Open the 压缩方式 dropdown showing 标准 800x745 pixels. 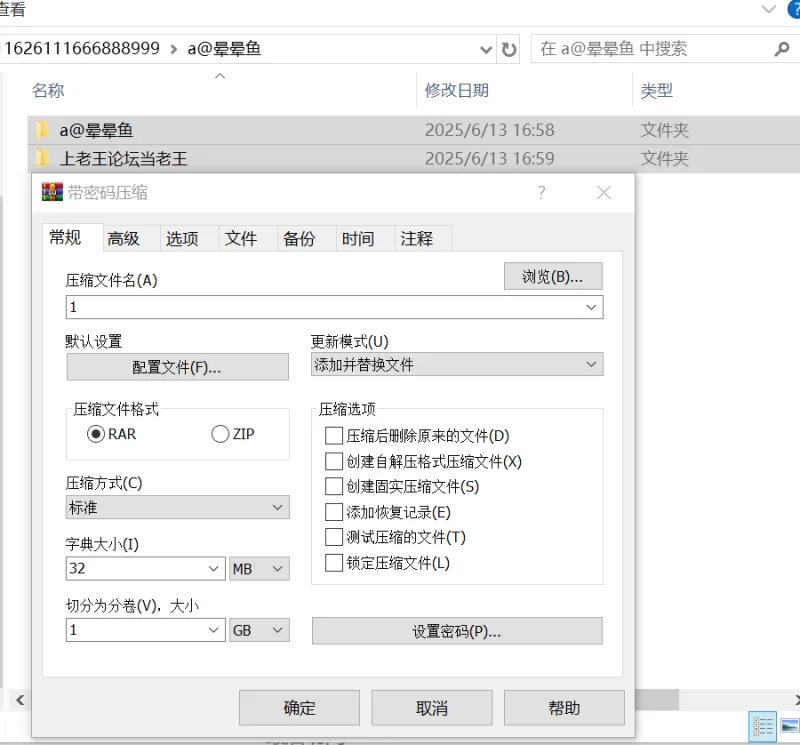[x=178, y=507]
